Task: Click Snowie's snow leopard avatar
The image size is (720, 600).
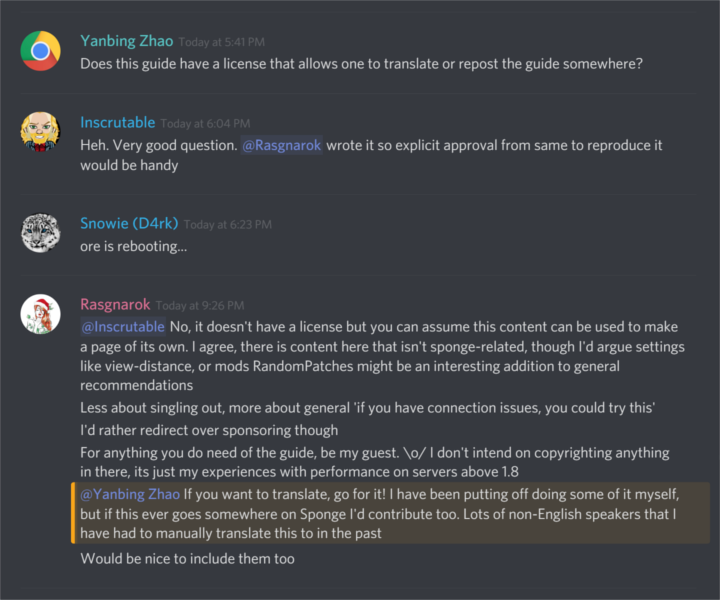Action: click(40, 232)
